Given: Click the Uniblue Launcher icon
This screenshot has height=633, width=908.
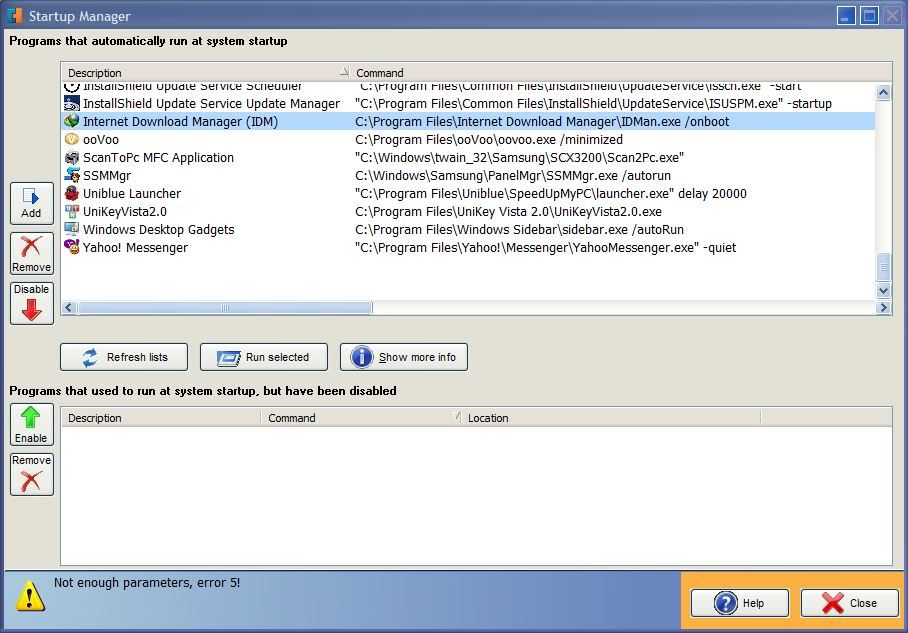Looking at the screenshot, I should pyautogui.click(x=72, y=193).
